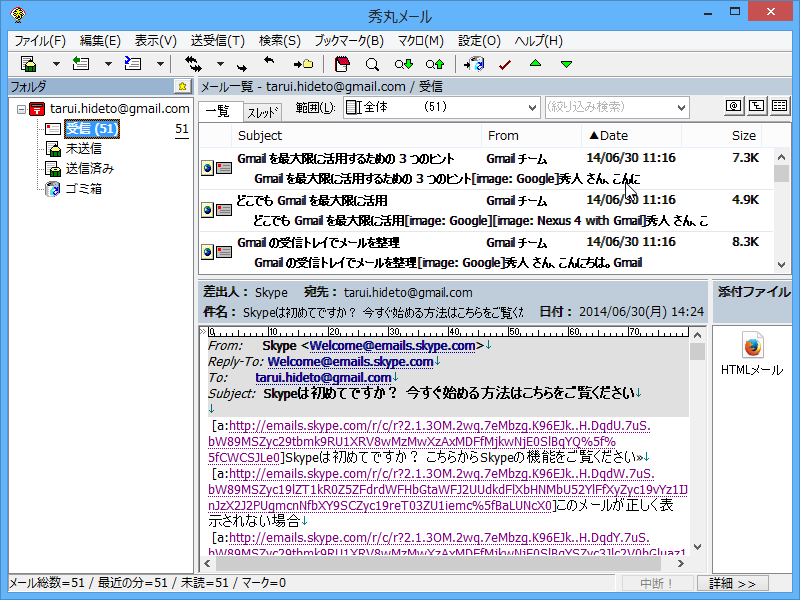Click the move to folder icon
Viewport: 800px width, 600px height.
(303, 64)
